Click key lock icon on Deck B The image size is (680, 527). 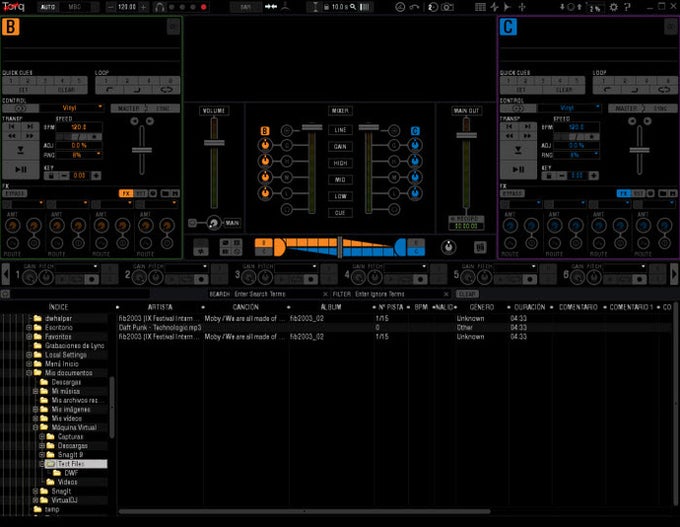click(51, 176)
